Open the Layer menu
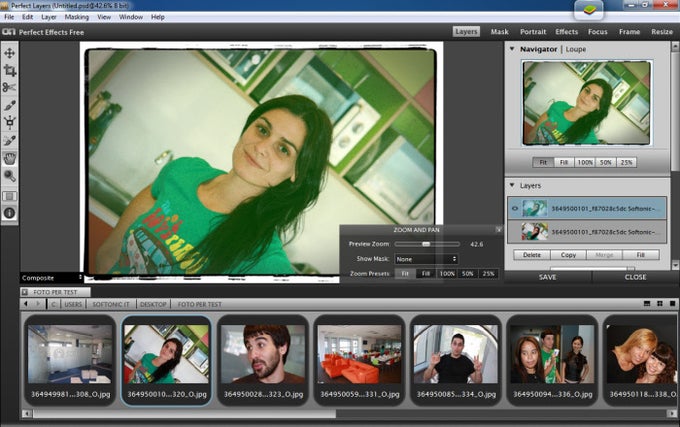Image resolution: width=680 pixels, height=427 pixels. tap(49, 17)
